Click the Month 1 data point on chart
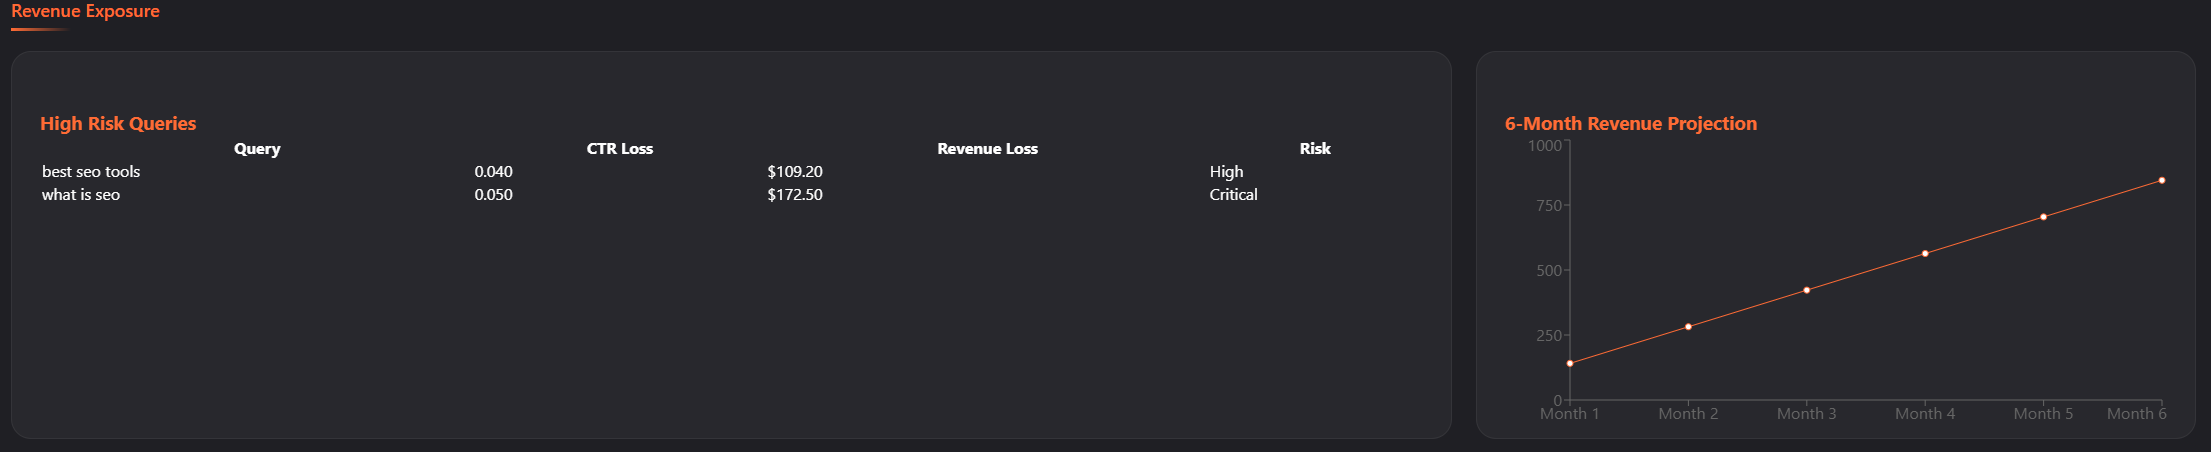The height and width of the screenshot is (452, 2211). (1570, 364)
